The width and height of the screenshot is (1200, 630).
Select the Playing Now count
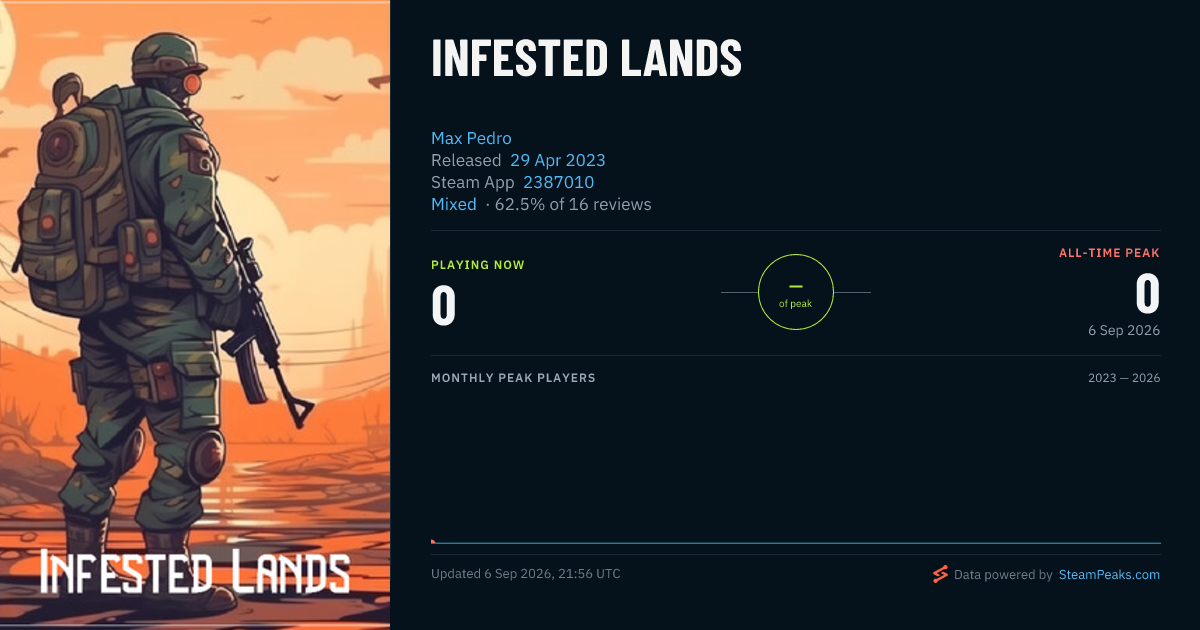coord(444,305)
